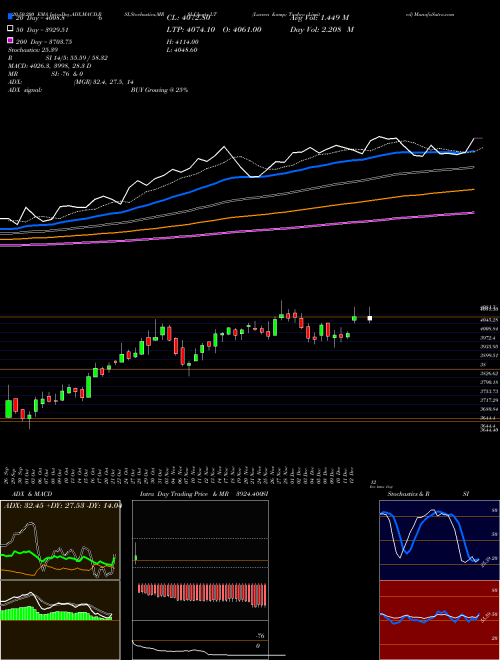Click 'BUY Growing @ 25%' ADX signal
The height and width of the screenshot is (660, 500).
tap(159, 90)
